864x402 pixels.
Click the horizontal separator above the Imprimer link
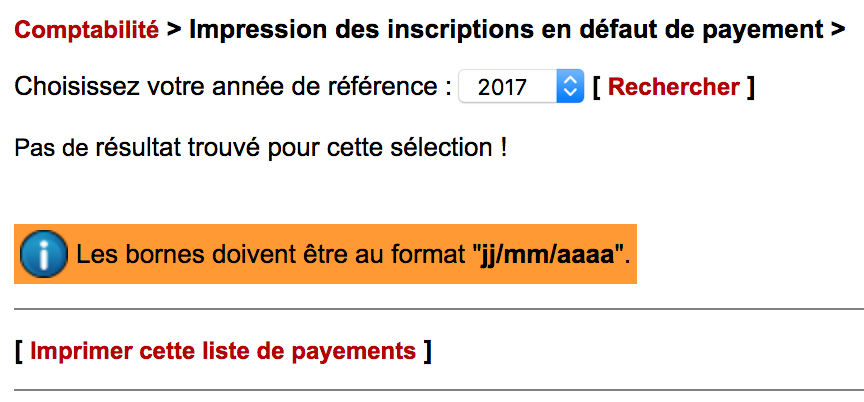coord(438,309)
